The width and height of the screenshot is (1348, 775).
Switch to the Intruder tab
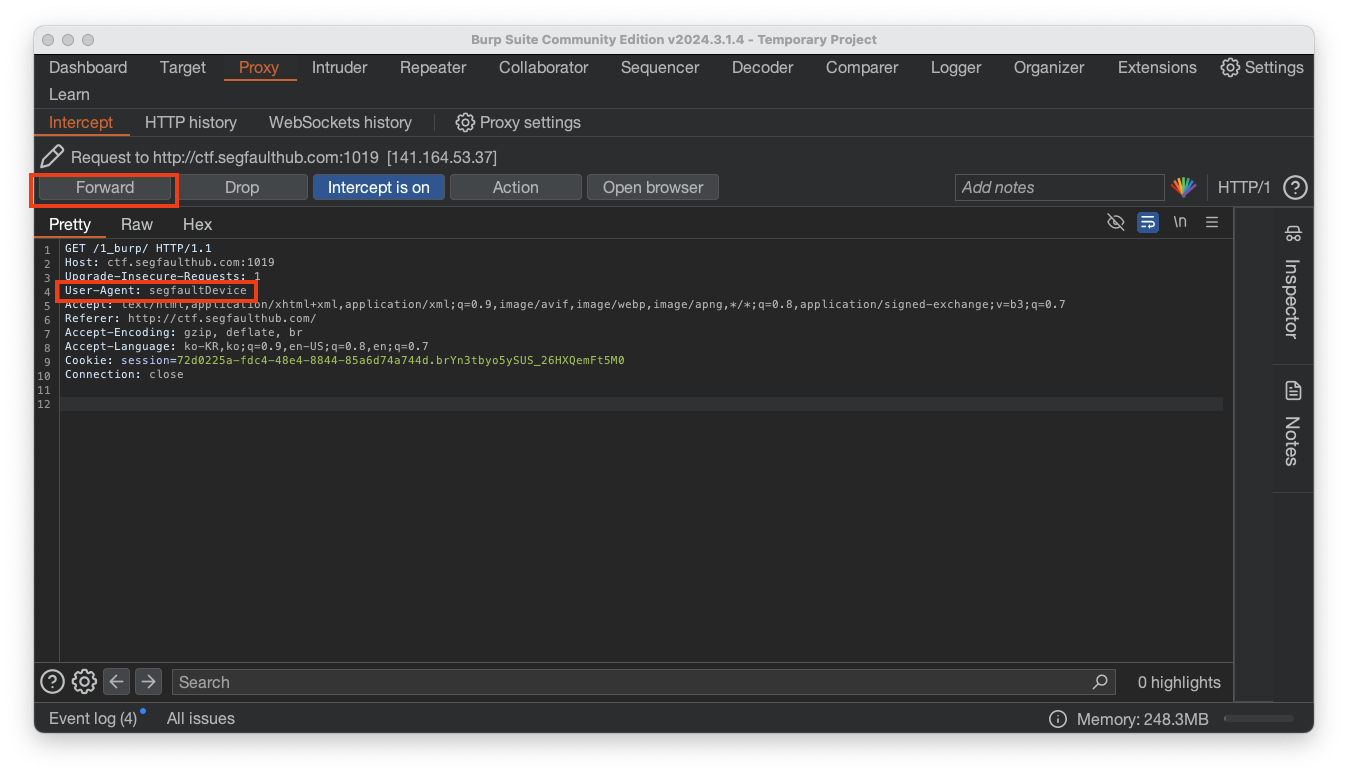340,68
